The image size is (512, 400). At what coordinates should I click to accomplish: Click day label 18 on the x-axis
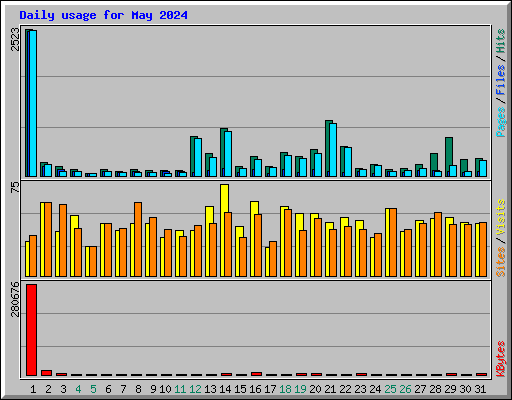285,389
